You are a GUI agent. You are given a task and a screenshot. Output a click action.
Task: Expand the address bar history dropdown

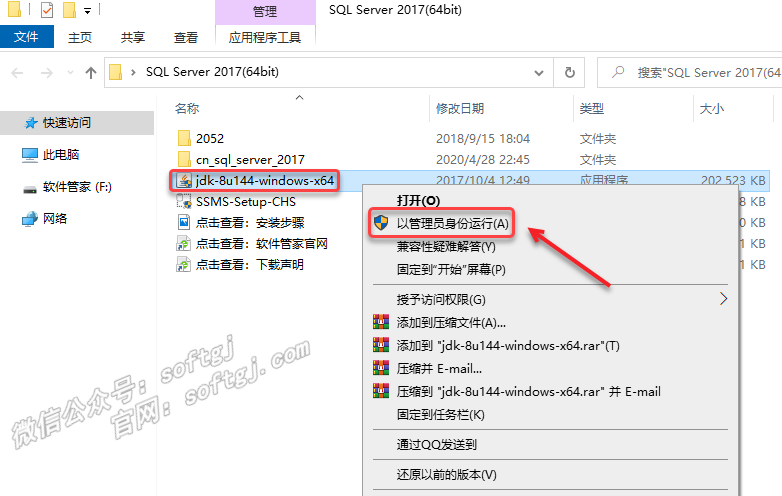539,73
